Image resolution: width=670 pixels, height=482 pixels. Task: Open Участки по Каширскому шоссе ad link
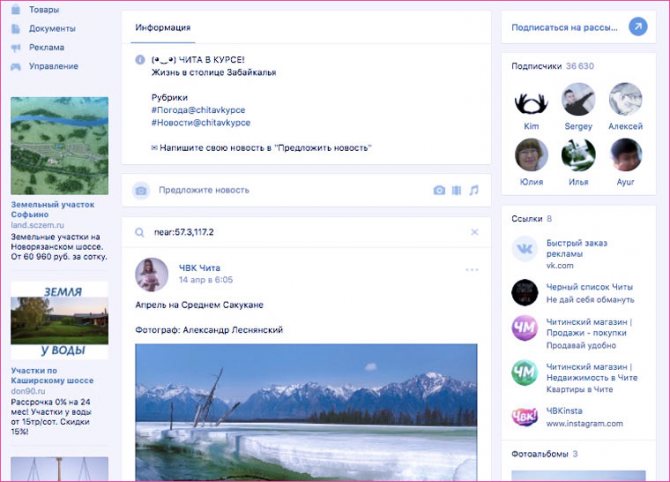(52, 376)
